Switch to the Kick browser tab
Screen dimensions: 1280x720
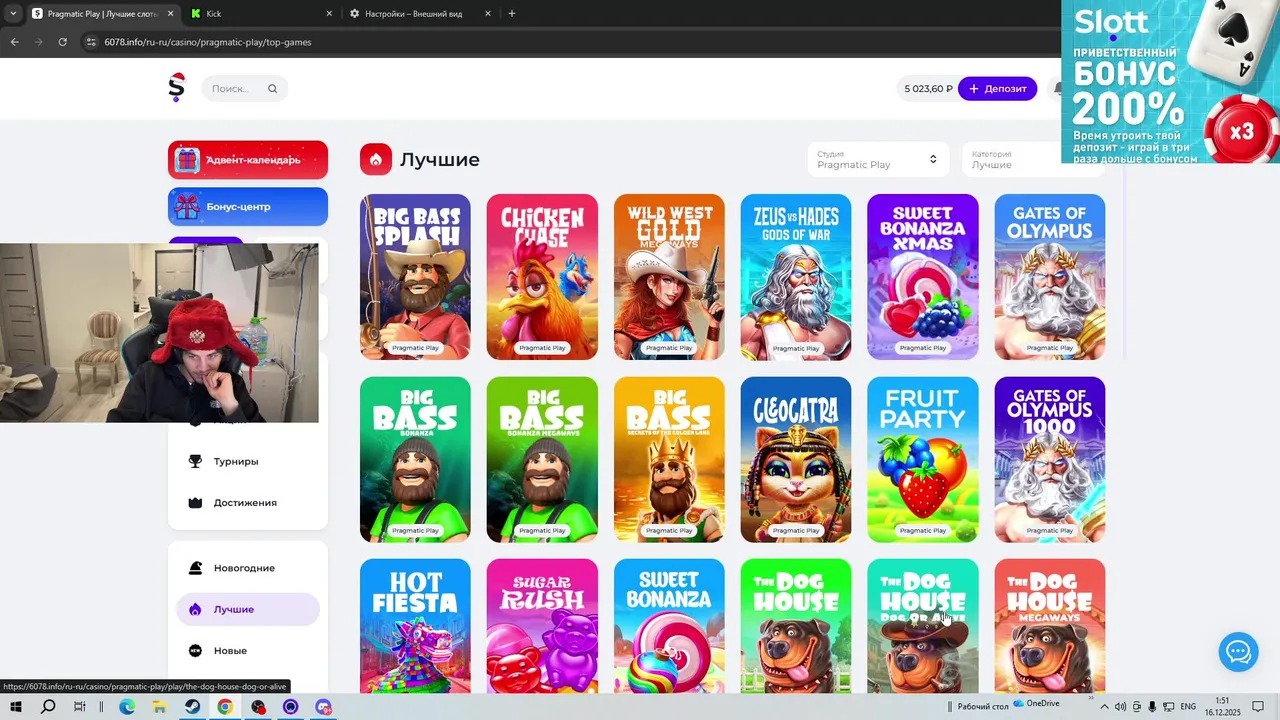coord(260,14)
